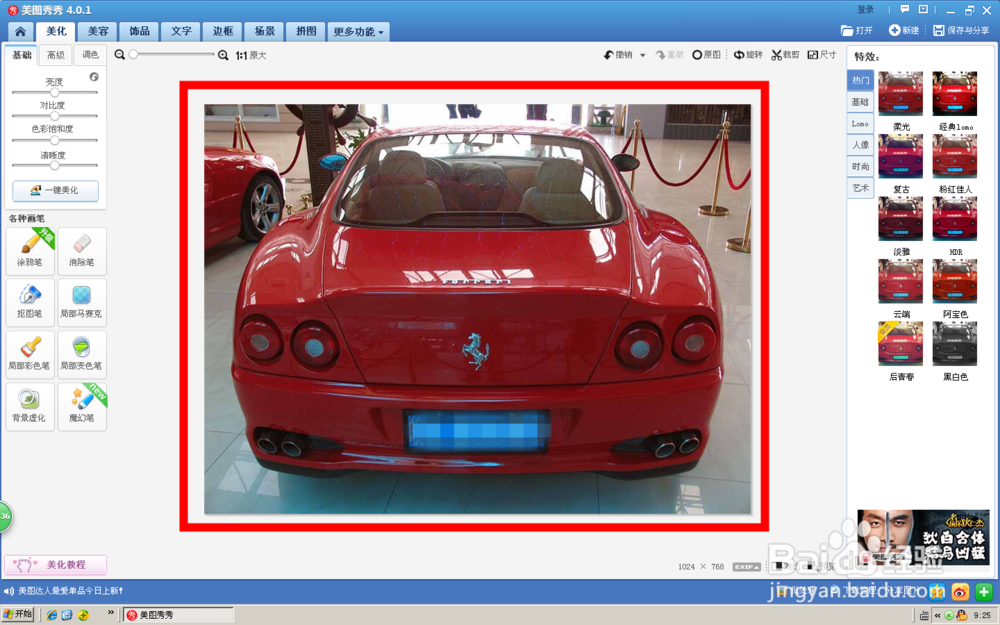Click the 对比度 contrast slider handle

[x=54, y=116]
